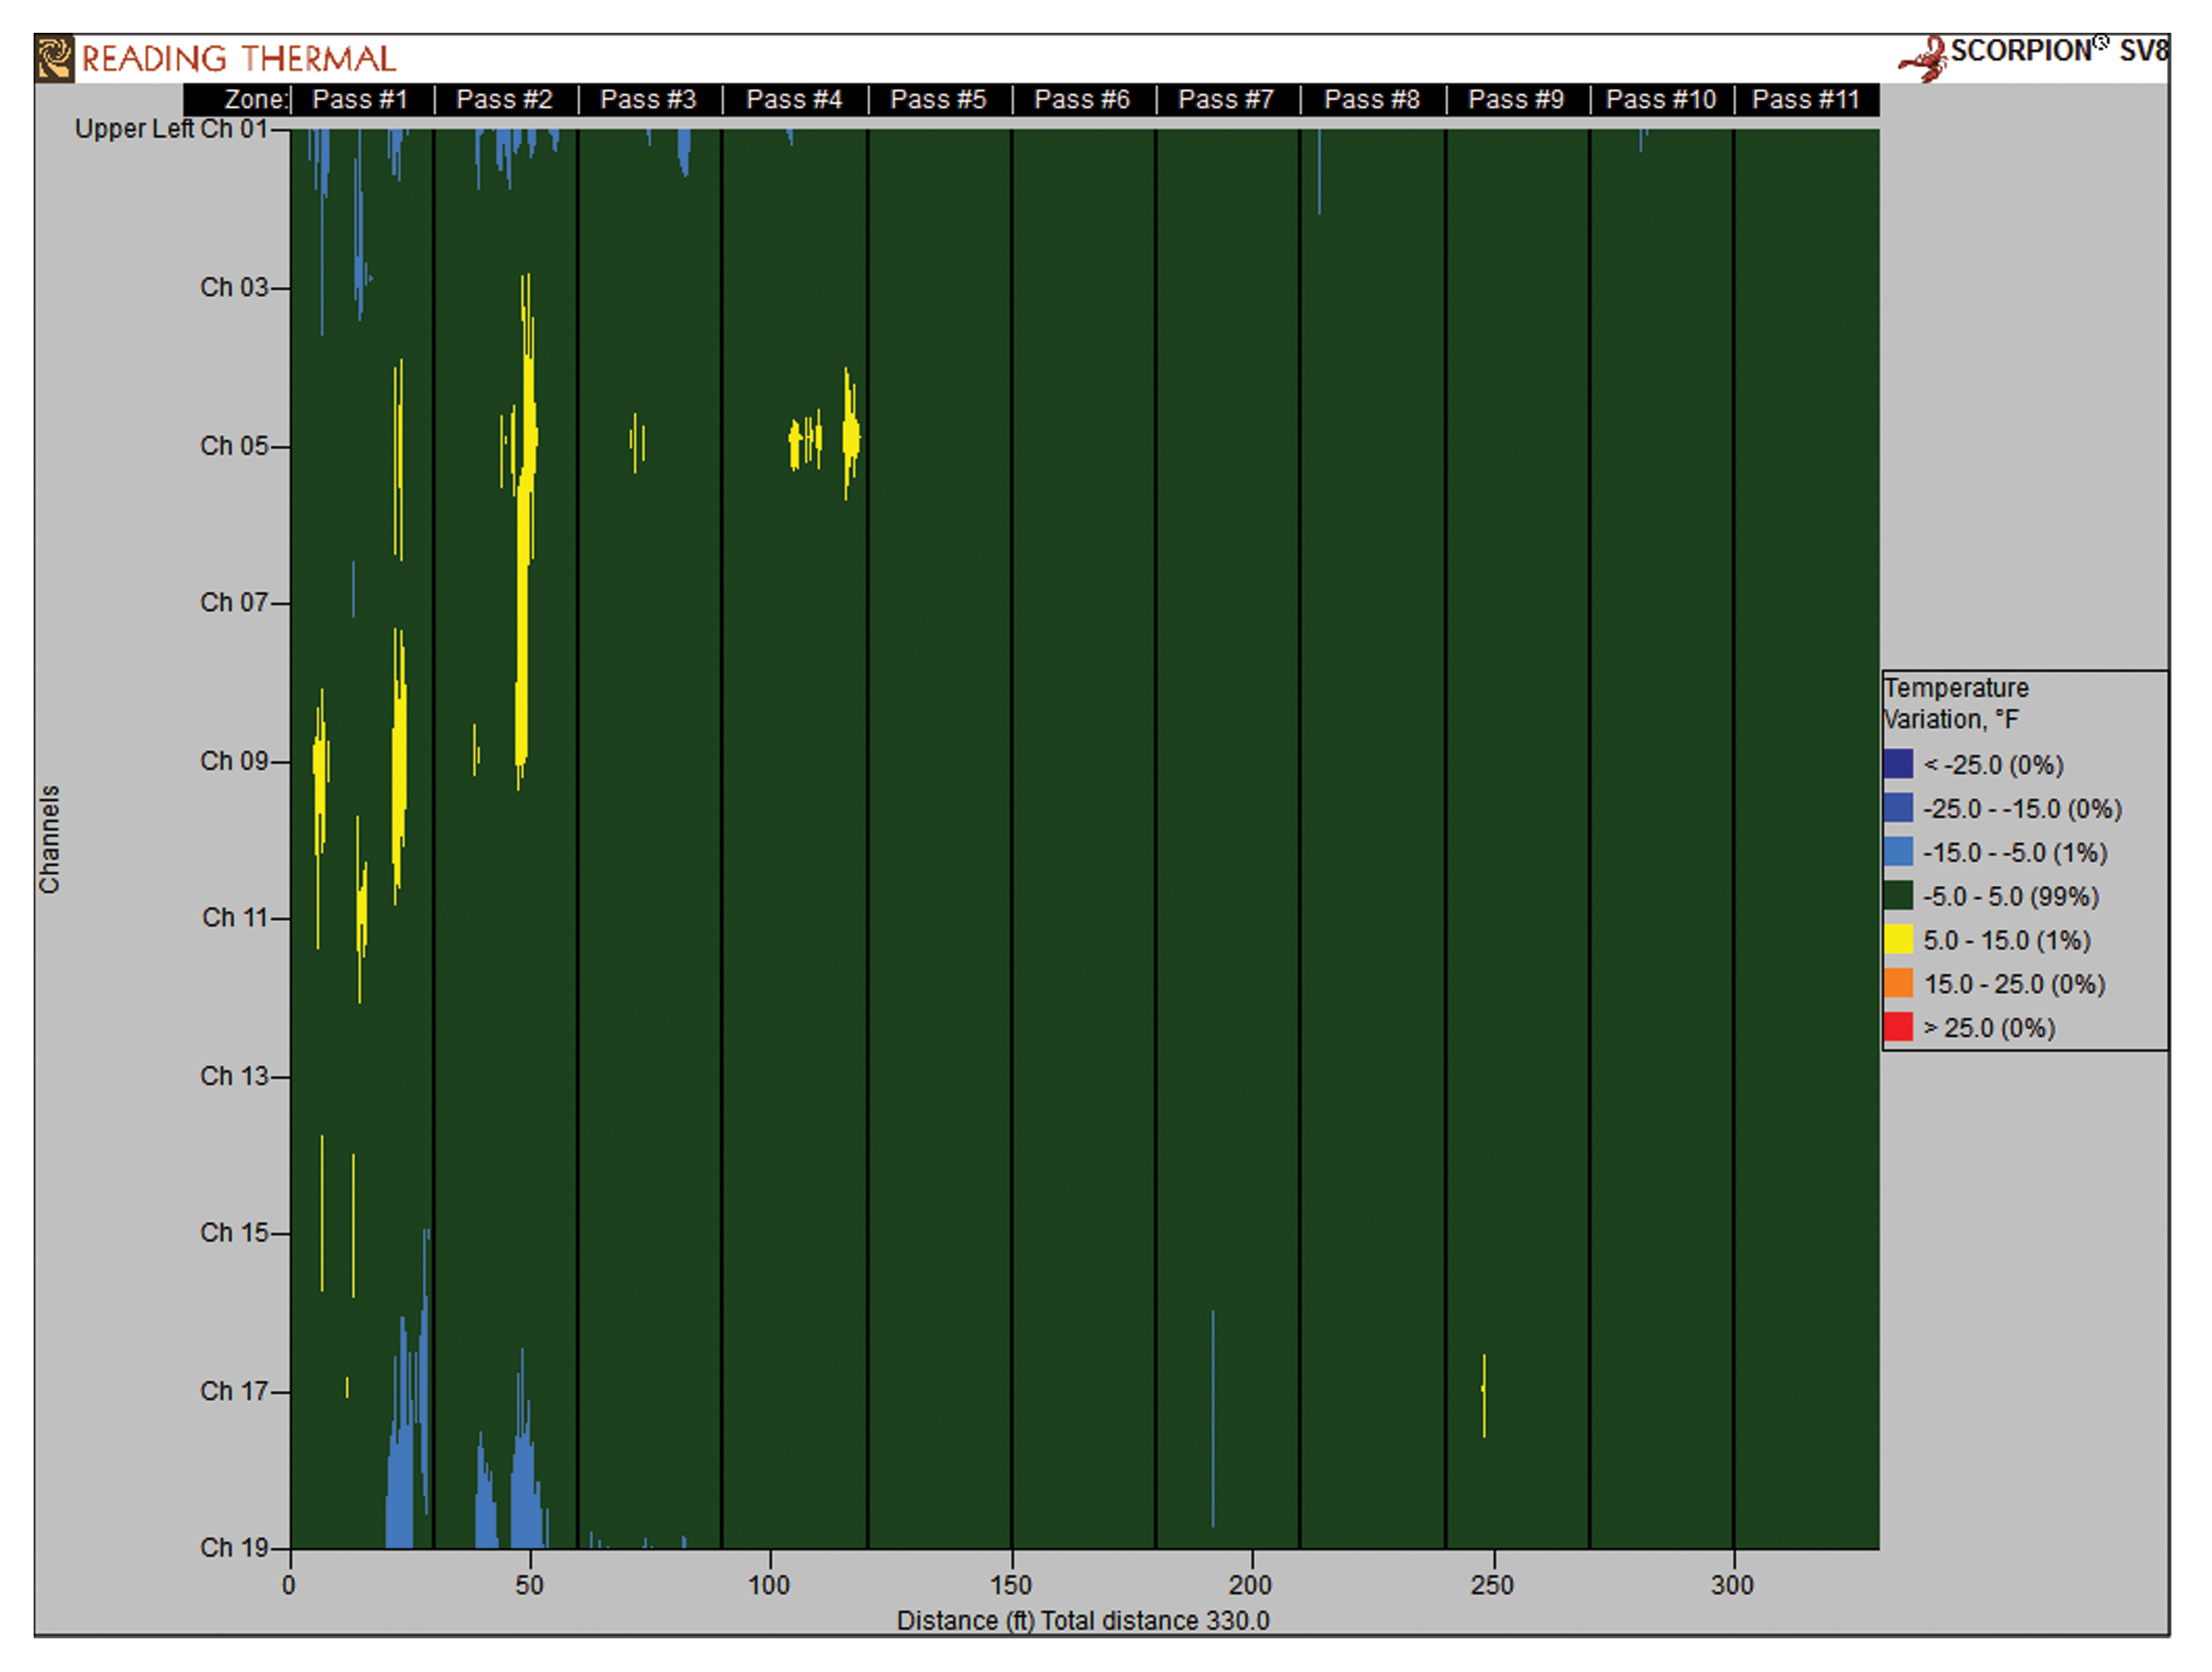Screen dimensions: 2212x1672
Task: Click the Ch 03 axis label
Action: [x=235, y=287]
